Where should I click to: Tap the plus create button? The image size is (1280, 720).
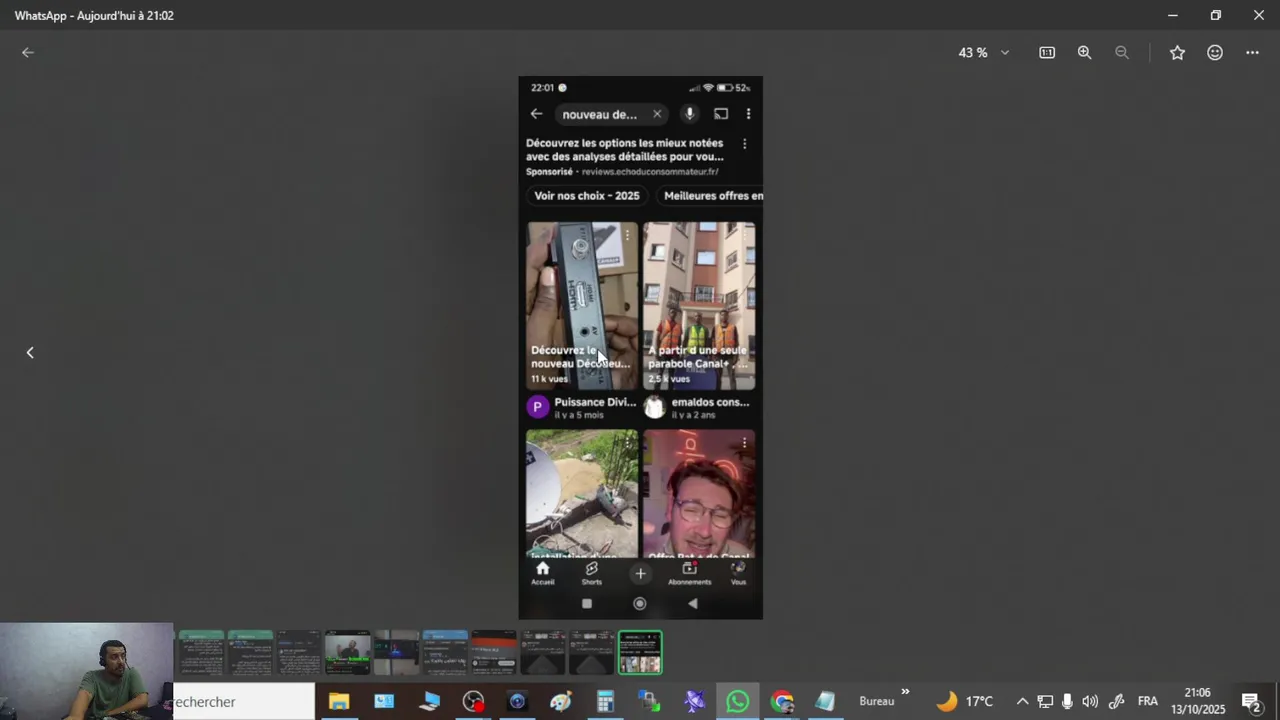(x=640, y=573)
